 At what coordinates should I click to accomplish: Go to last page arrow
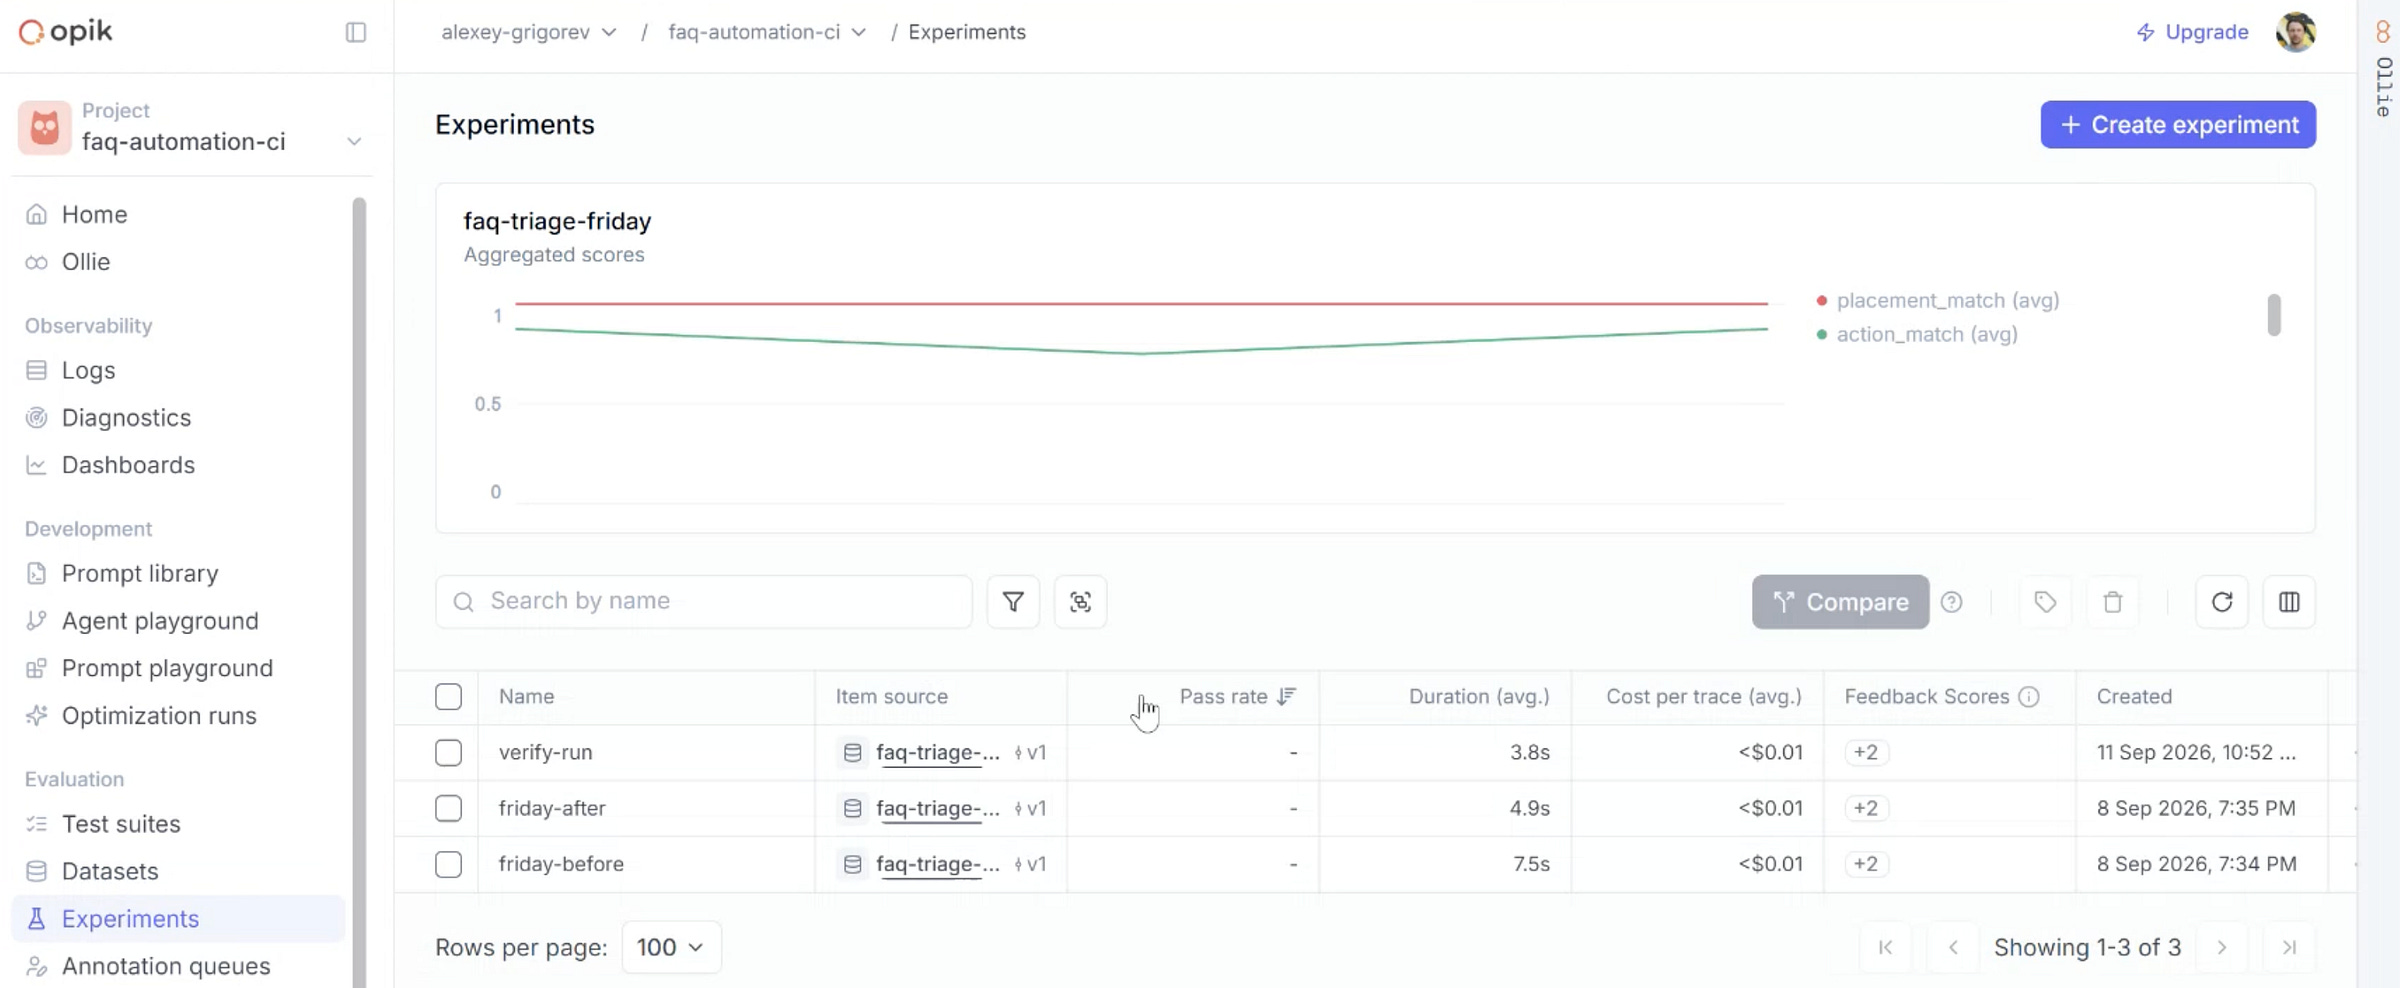point(2289,947)
